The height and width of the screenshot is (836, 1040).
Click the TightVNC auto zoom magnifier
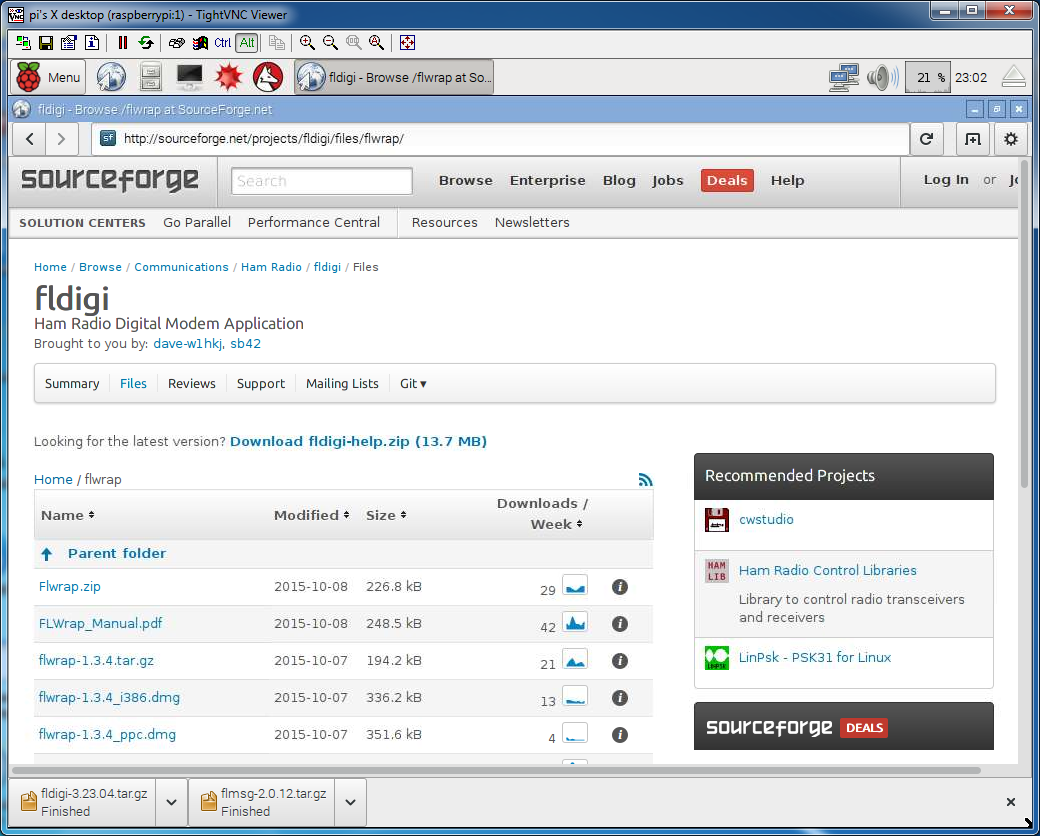[x=377, y=43]
